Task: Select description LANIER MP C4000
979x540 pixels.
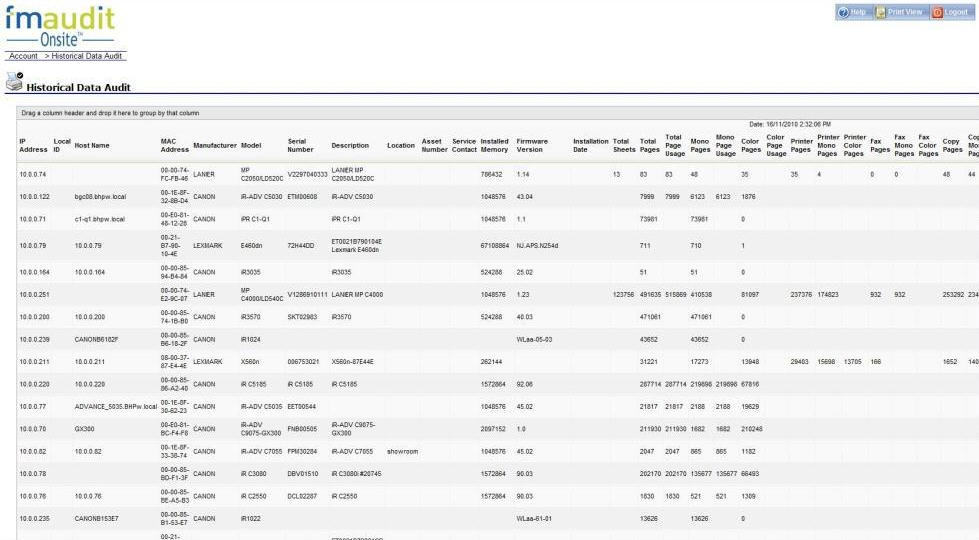Action: [357, 295]
